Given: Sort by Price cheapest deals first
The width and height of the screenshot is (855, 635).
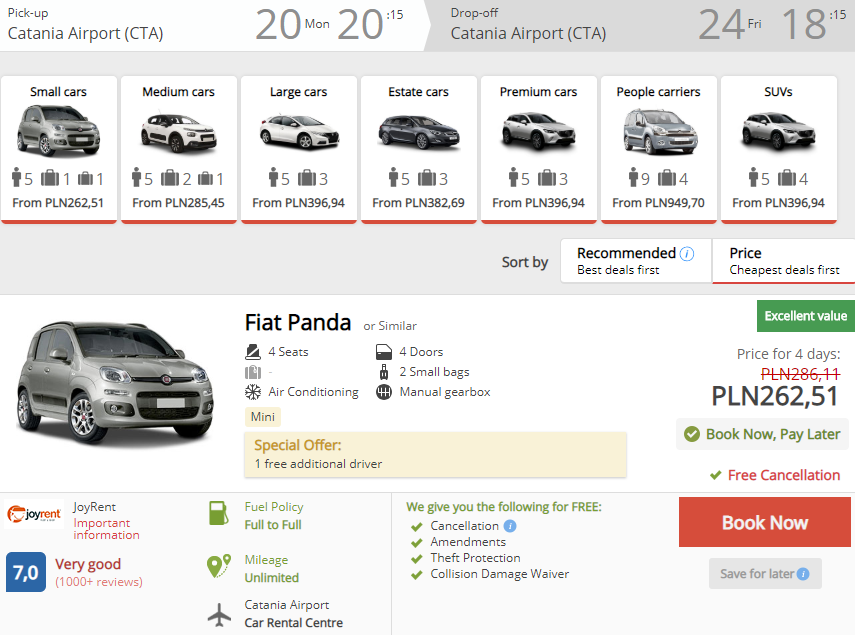Looking at the screenshot, I should [x=784, y=261].
